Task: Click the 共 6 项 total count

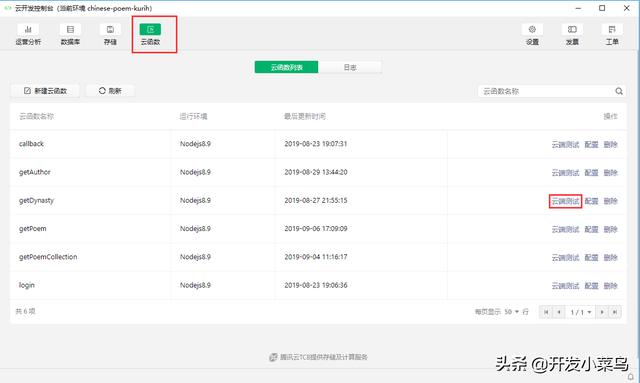Action: (25, 311)
